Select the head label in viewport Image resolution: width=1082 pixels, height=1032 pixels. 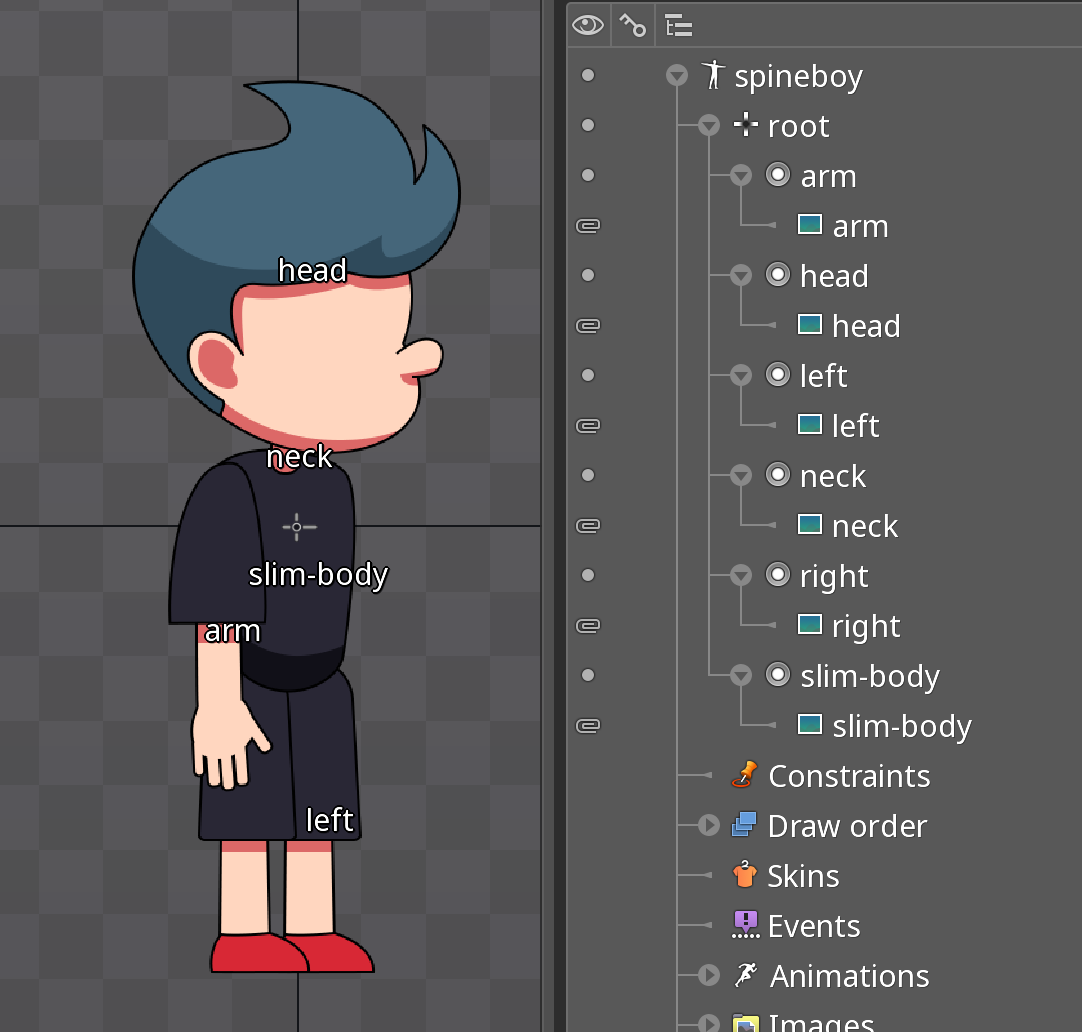(x=312, y=270)
